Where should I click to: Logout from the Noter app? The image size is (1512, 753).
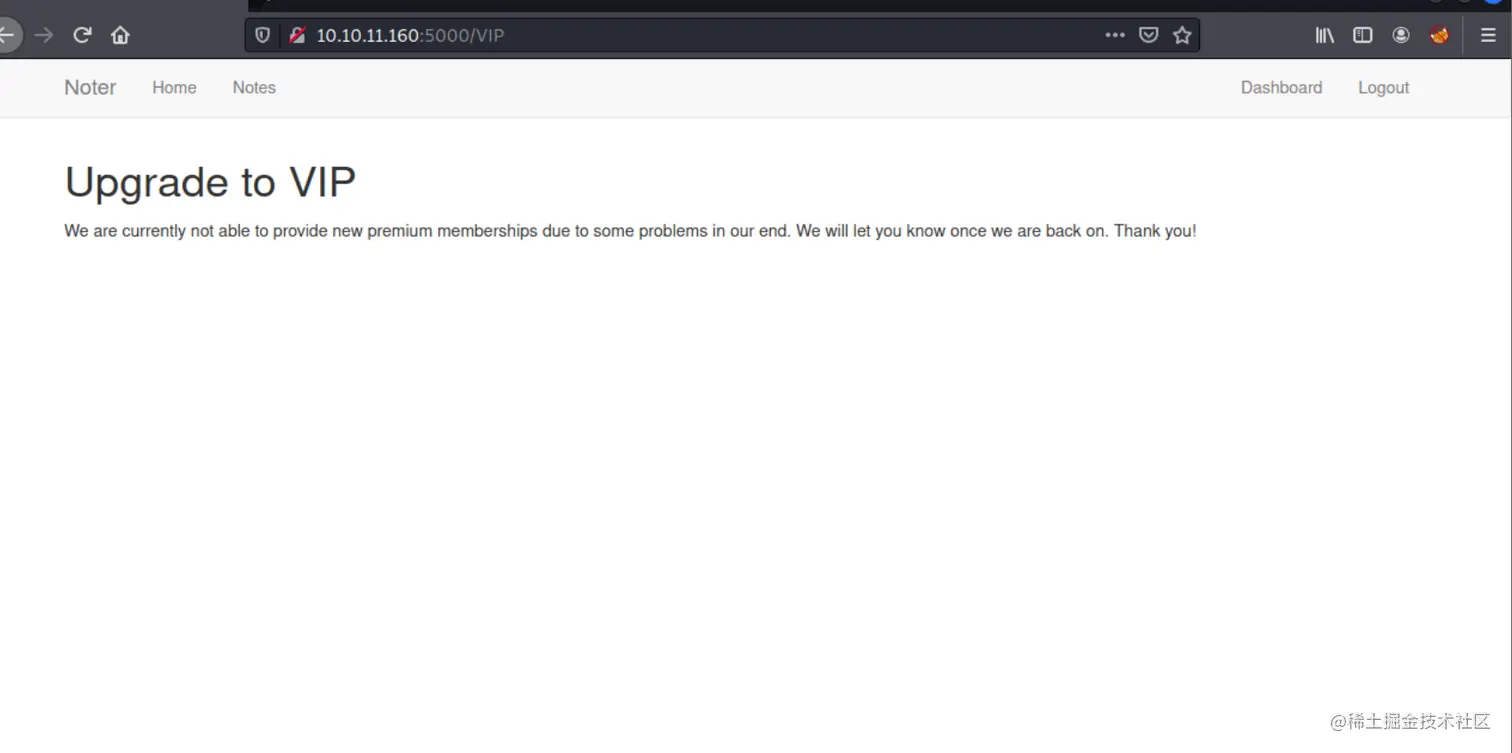[1383, 88]
